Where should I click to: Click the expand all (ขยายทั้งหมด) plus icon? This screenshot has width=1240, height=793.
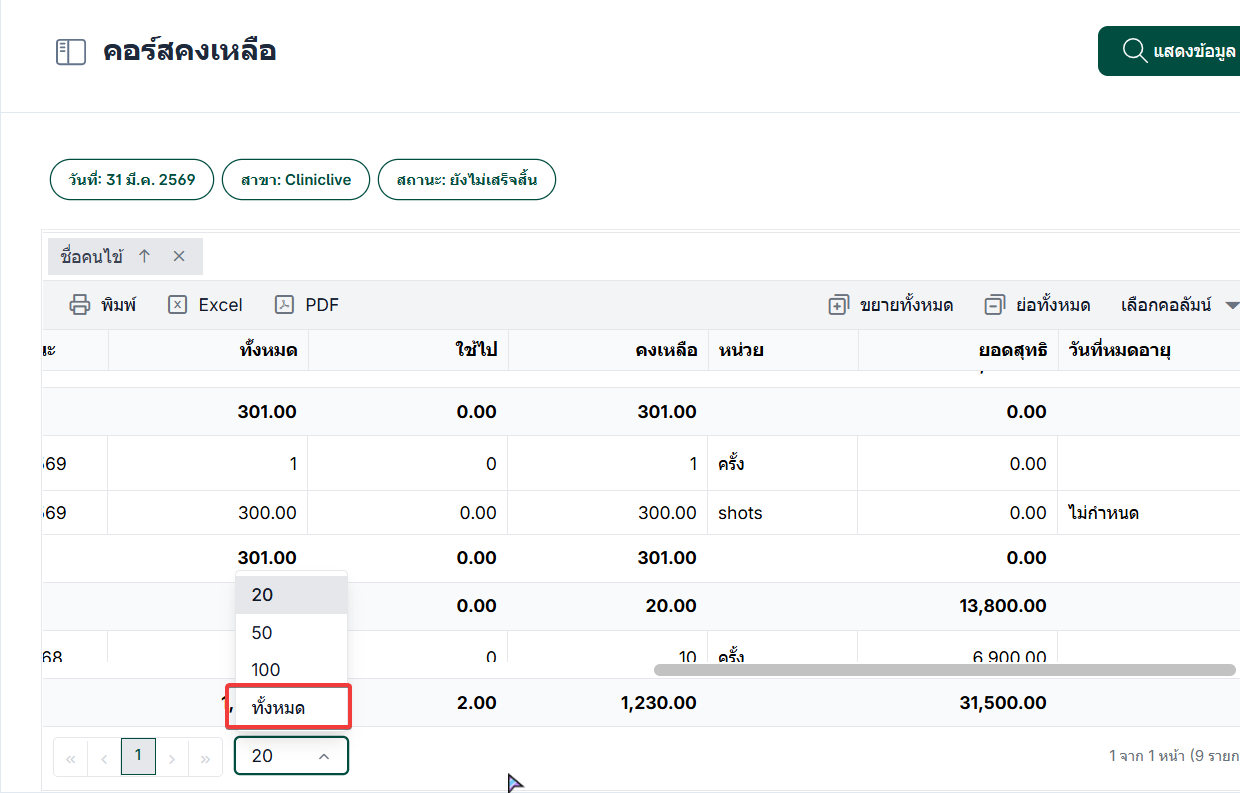pos(838,305)
